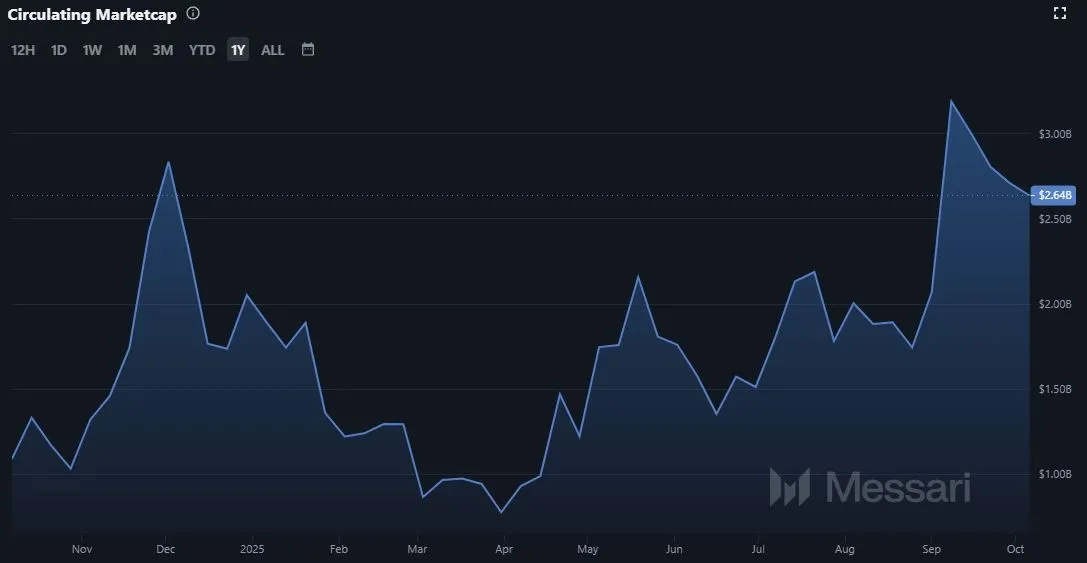Click the early December peak data point
1087x563 pixels.
click(x=168, y=162)
